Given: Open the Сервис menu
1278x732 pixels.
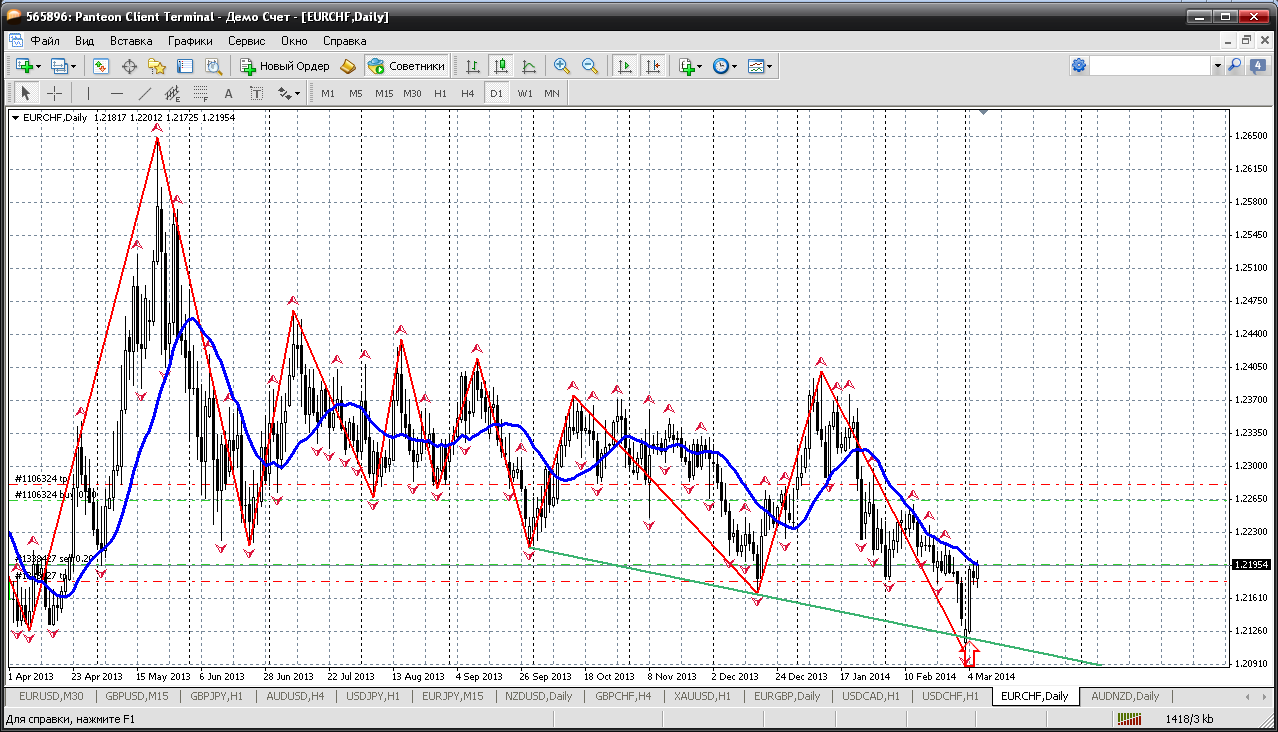Looking at the screenshot, I should coord(246,41).
